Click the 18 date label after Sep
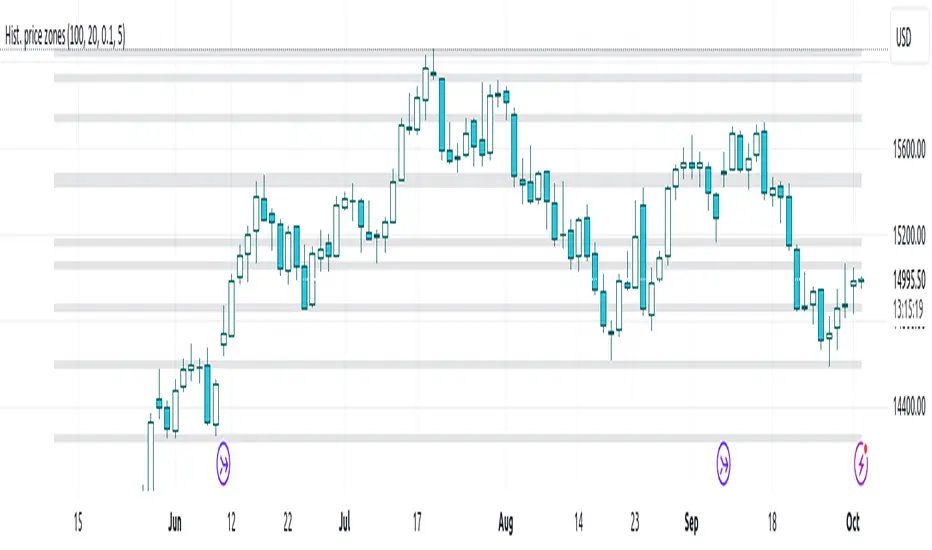Image resolution: width=932 pixels, height=550 pixels. click(x=773, y=522)
